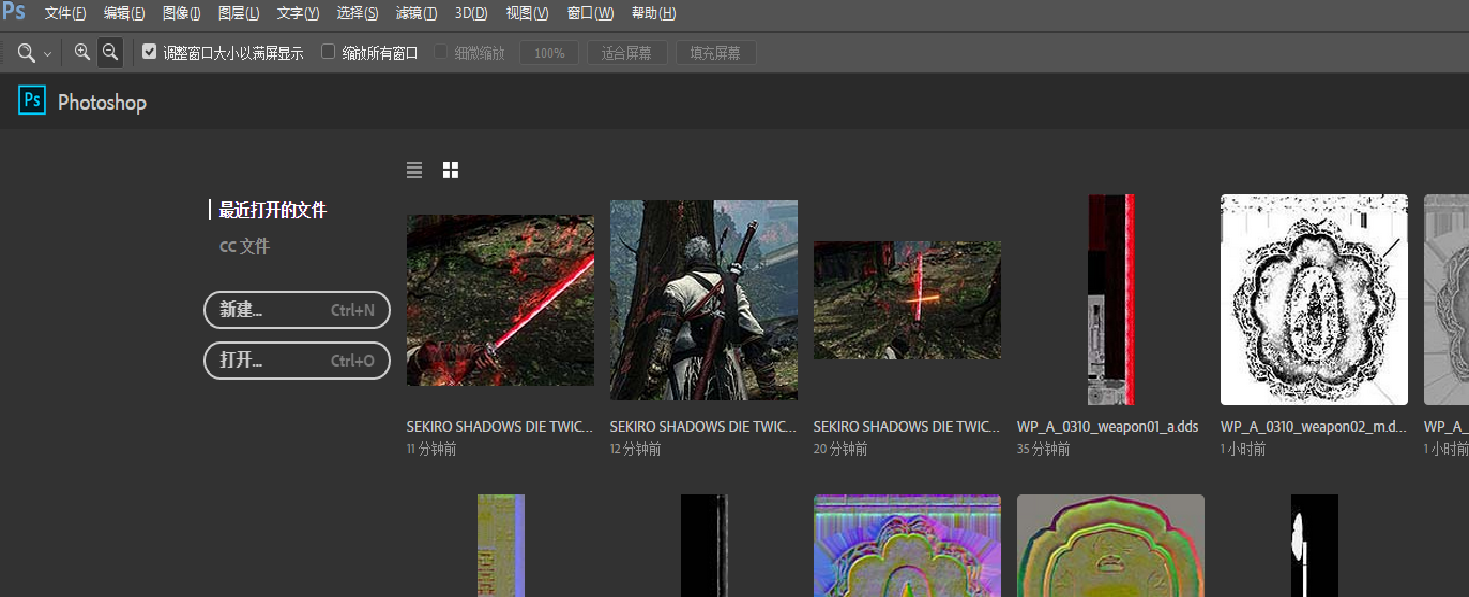This screenshot has height=597, width=1469.
Task: Open the 文件(F) menu
Action: (65, 13)
